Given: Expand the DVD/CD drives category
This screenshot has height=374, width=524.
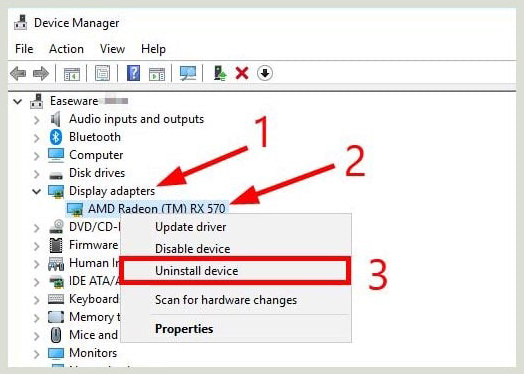Looking at the screenshot, I should coord(37,228).
